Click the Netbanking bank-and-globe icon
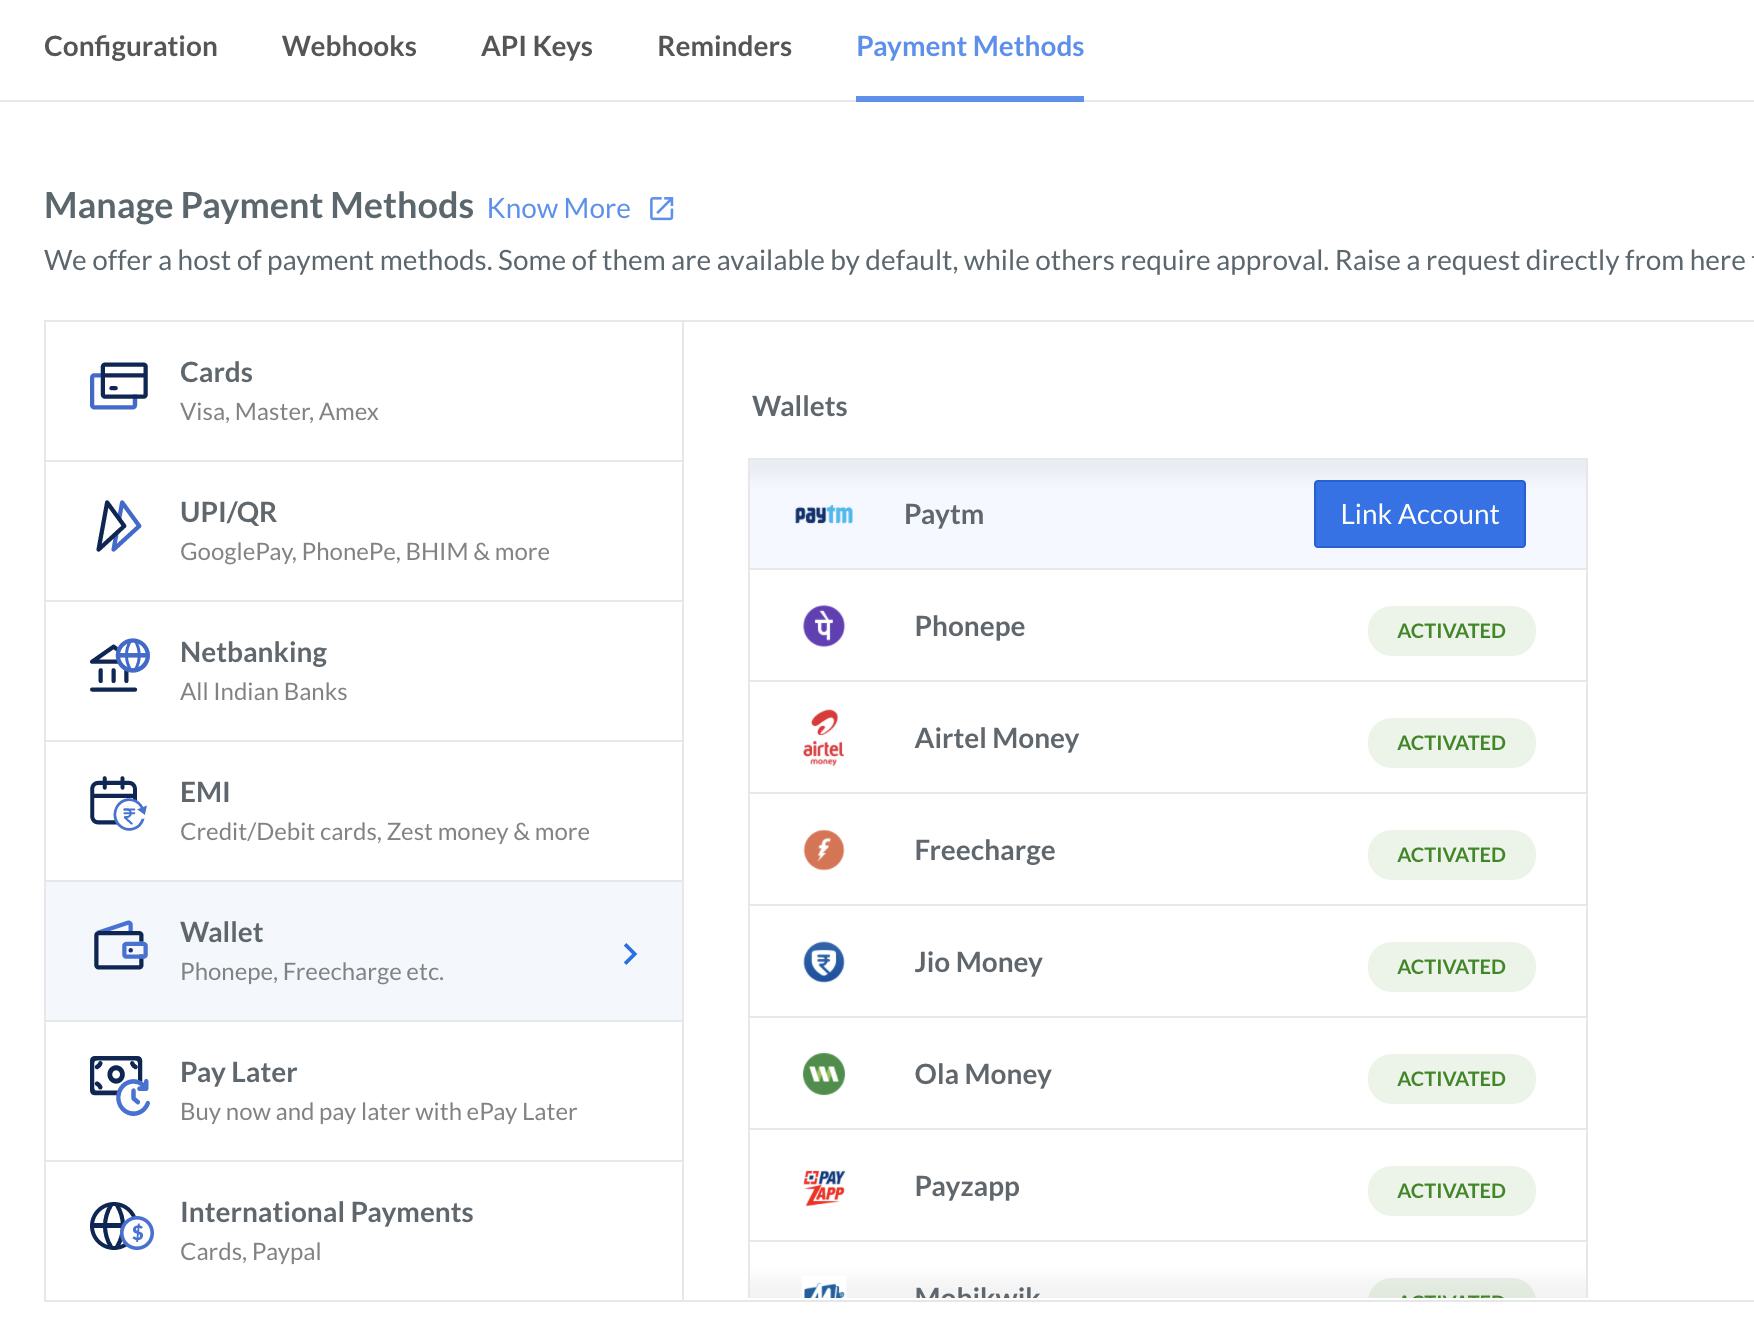The image size is (1754, 1340). (119, 666)
